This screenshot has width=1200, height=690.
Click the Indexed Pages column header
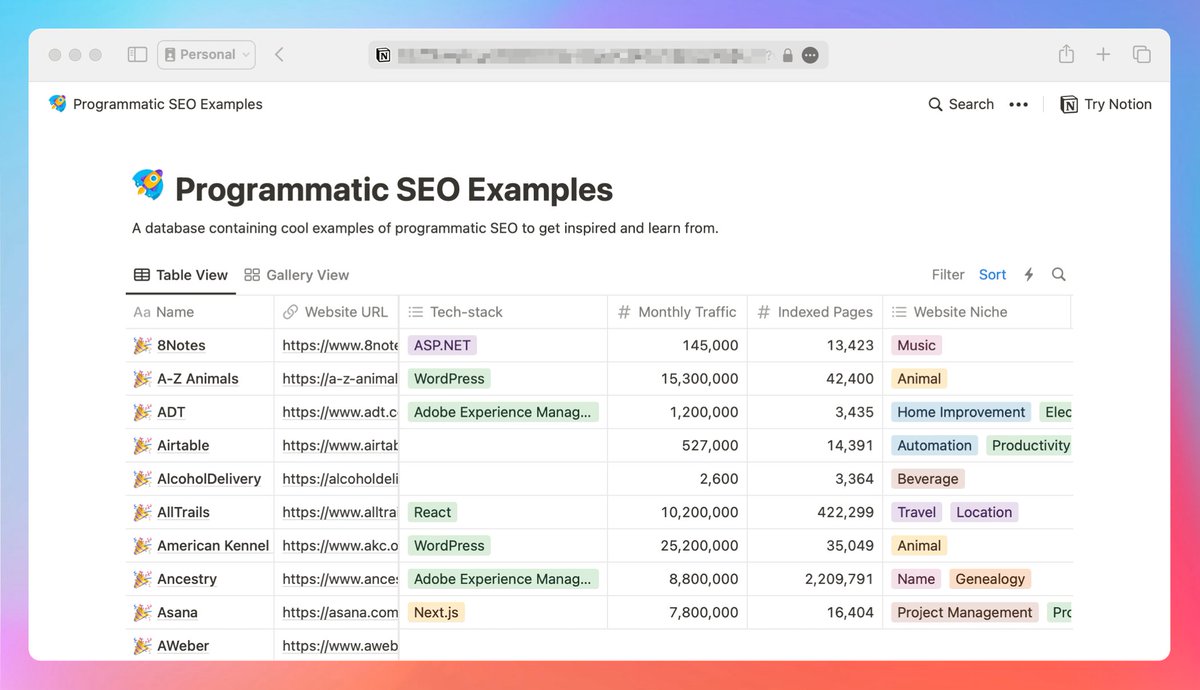(815, 312)
